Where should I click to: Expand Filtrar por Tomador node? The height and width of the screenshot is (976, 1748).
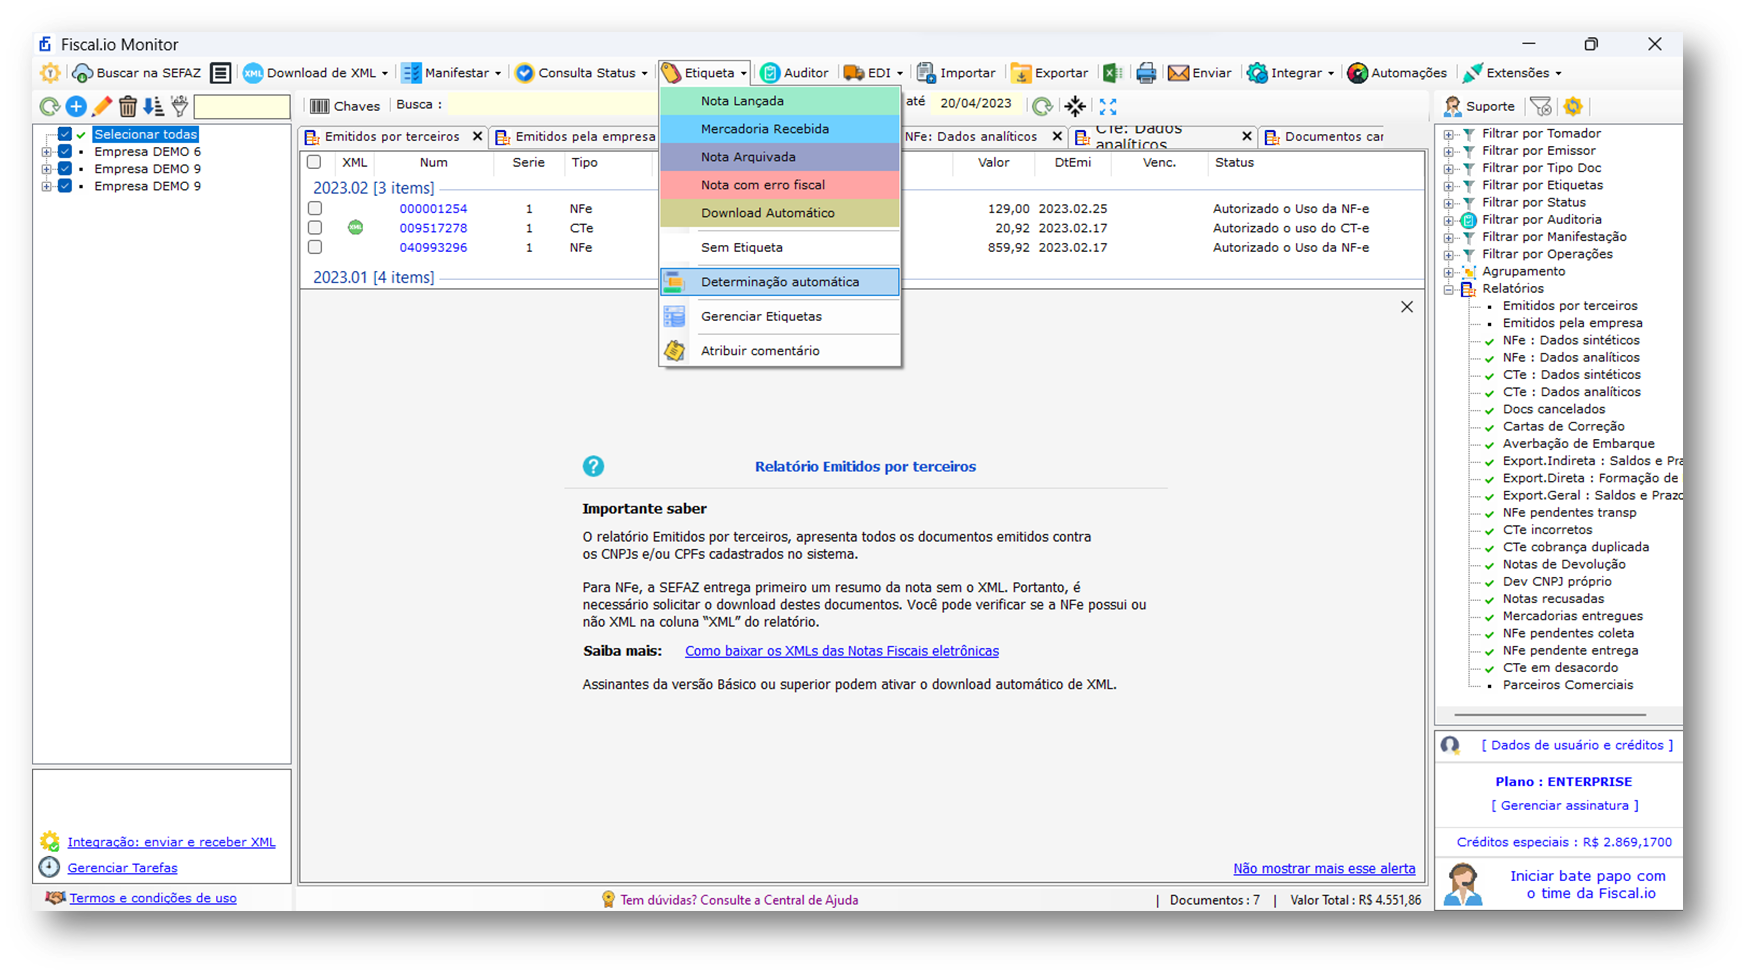1448,134
